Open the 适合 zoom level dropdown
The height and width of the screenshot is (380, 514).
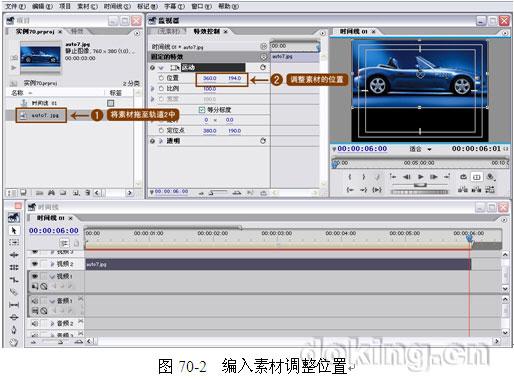420,149
